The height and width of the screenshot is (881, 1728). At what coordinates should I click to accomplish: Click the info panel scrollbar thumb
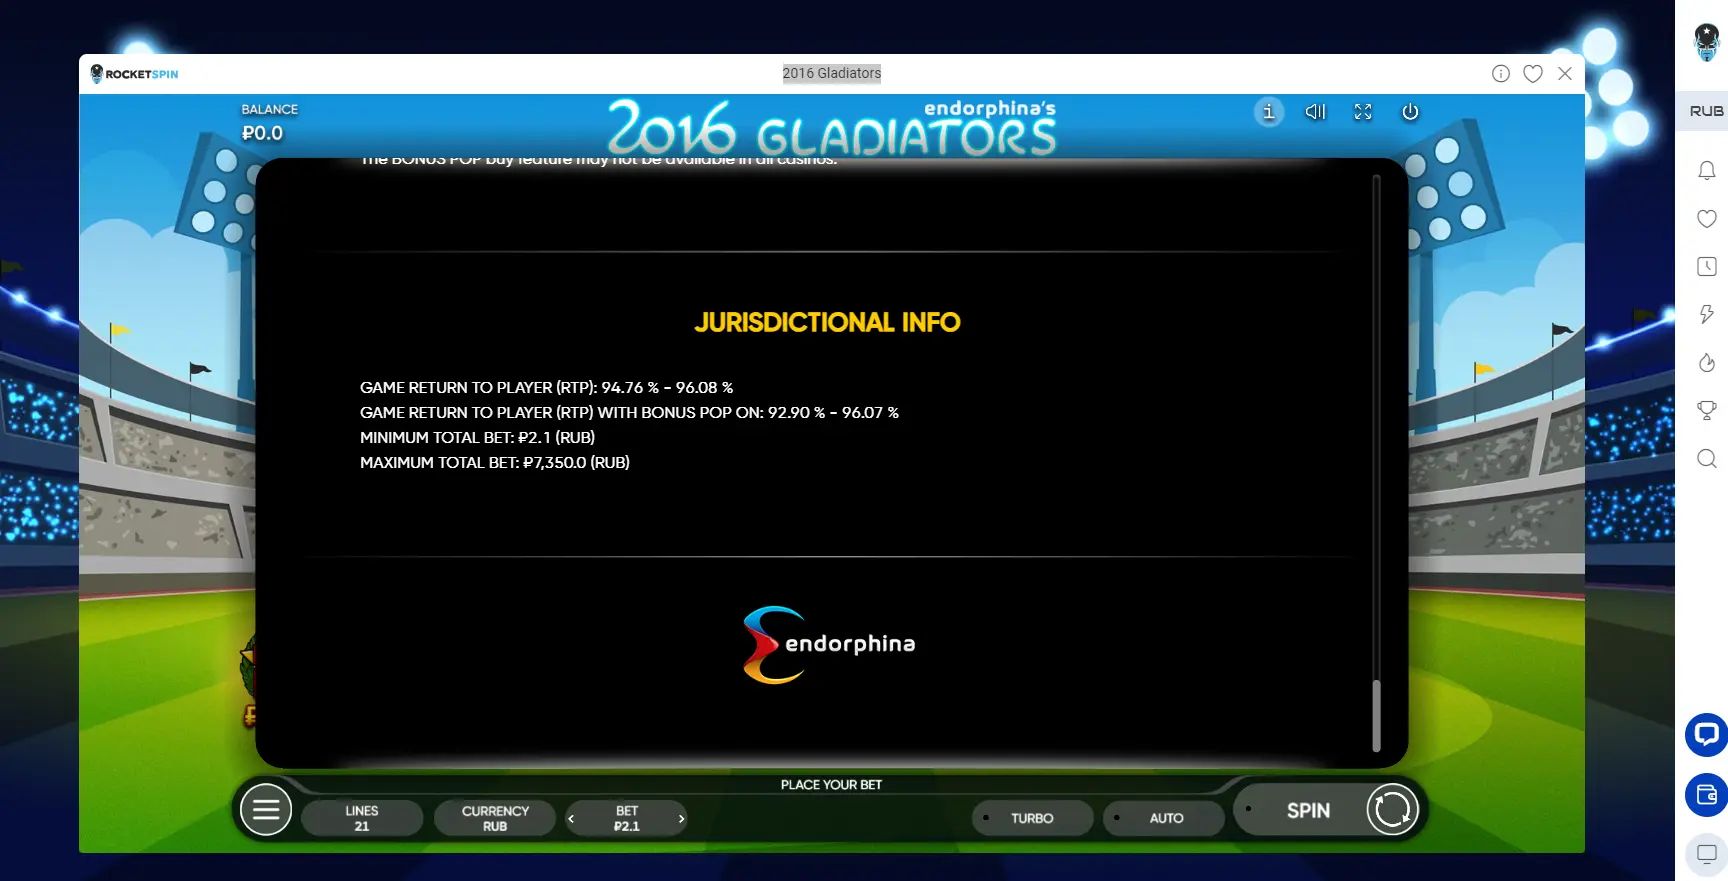(1376, 715)
